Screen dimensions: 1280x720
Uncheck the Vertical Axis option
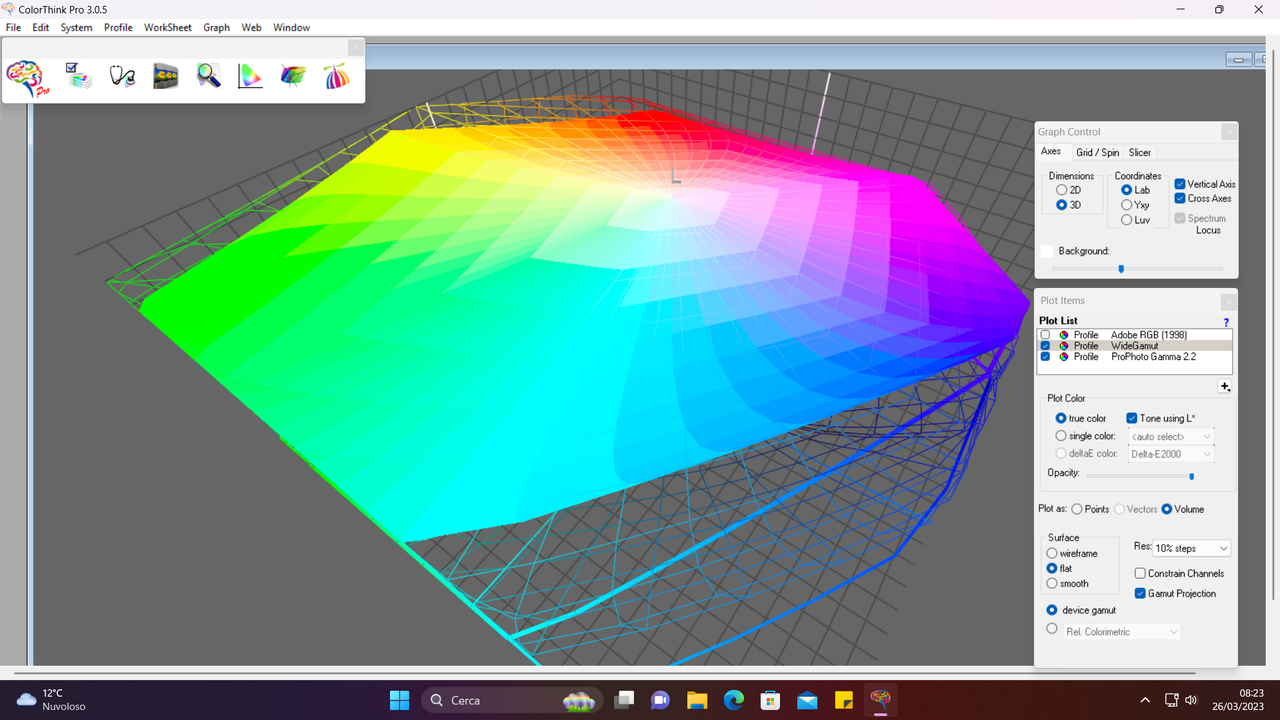(x=1179, y=183)
